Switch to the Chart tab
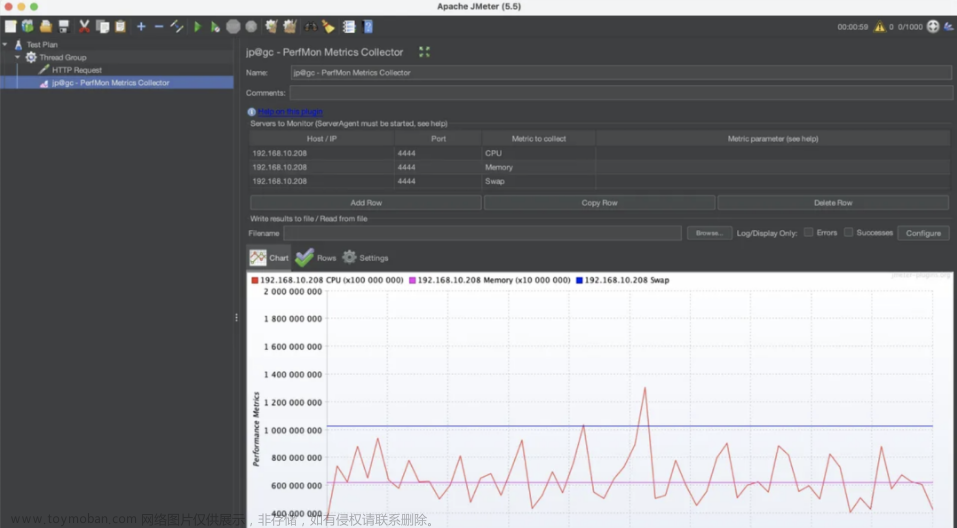957x528 pixels. [269, 258]
